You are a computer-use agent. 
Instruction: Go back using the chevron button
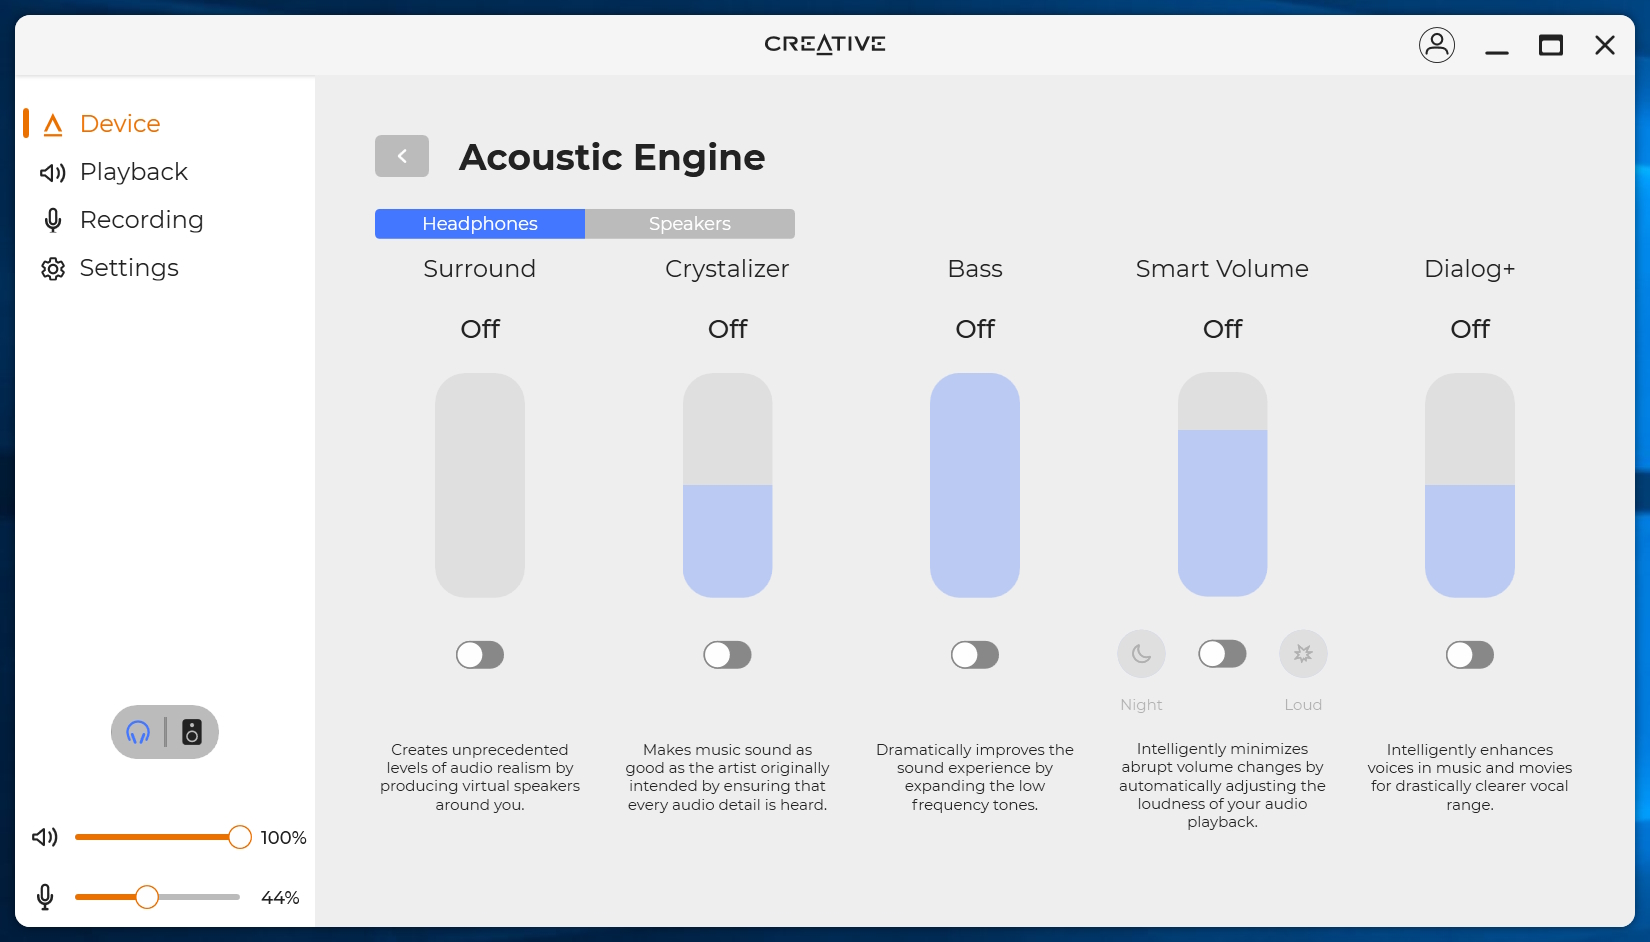(402, 156)
